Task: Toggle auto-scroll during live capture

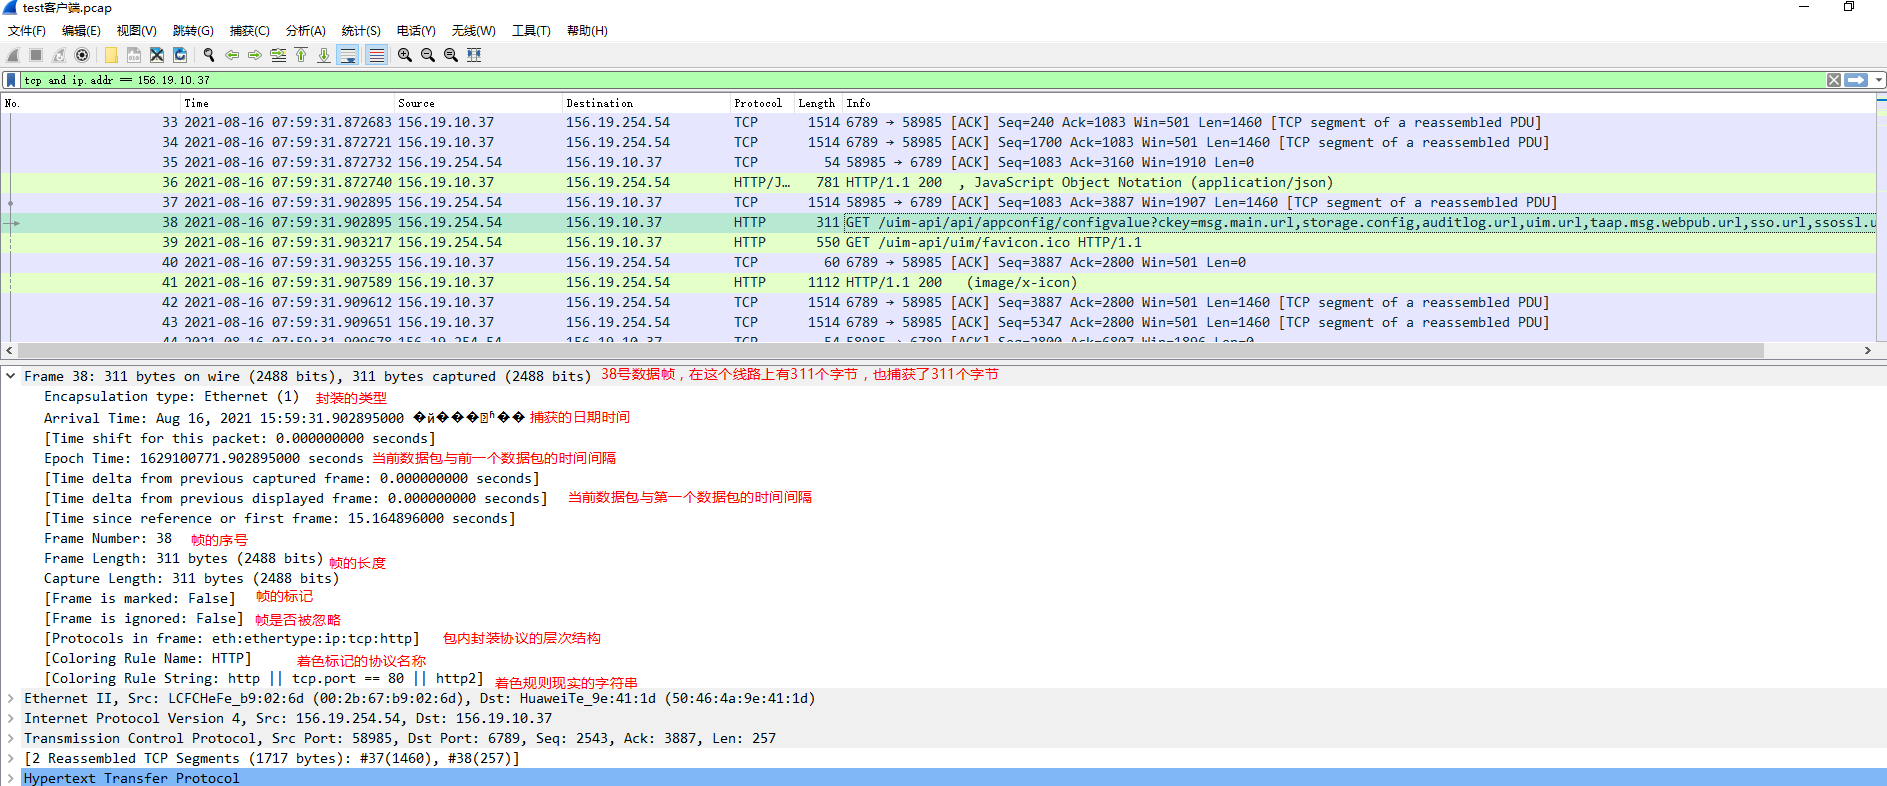Action: tap(348, 55)
